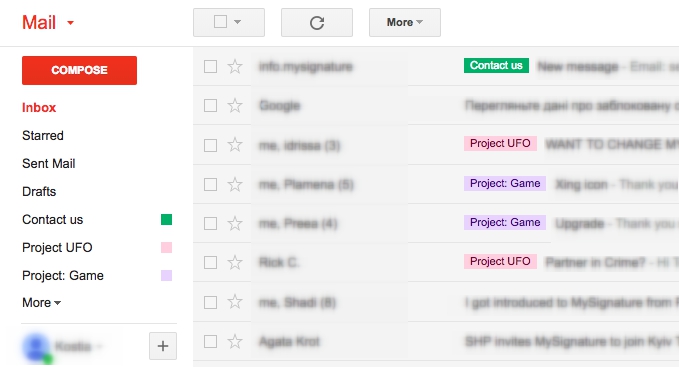Open the Starred folder
The width and height of the screenshot is (679, 367).
pyautogui.click(x=43, y=135)
